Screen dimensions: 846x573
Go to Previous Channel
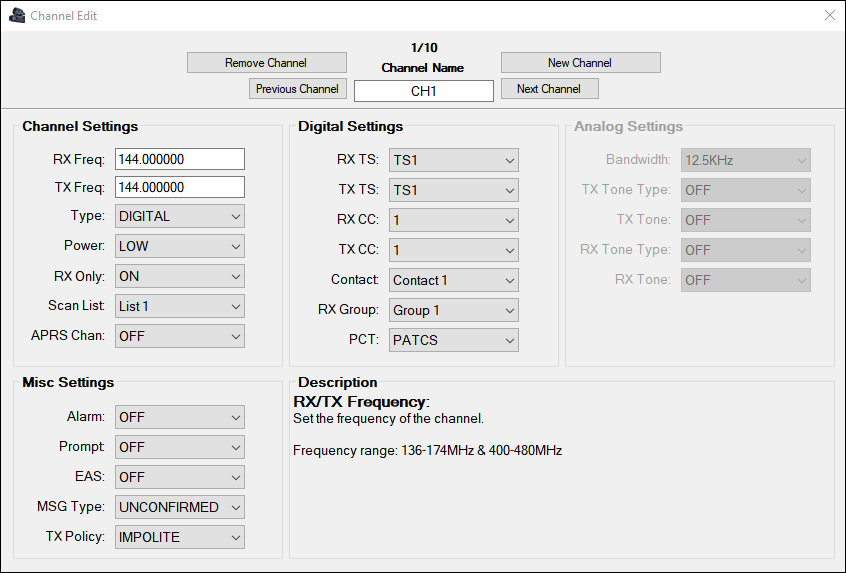[x=297, y=89]
